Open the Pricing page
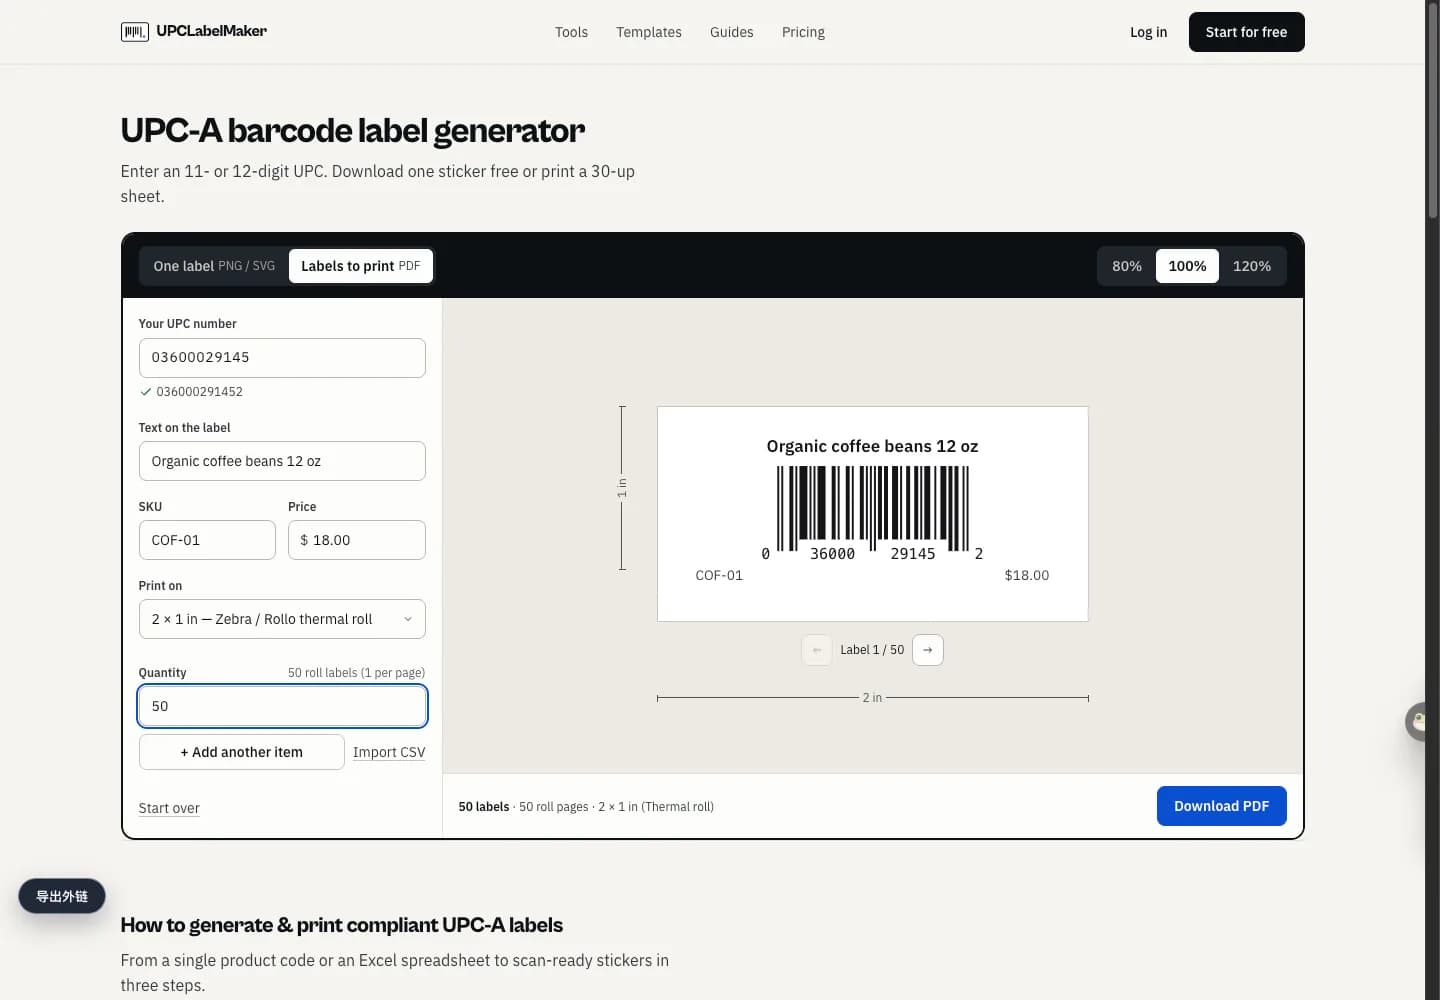 coord(803,32)
